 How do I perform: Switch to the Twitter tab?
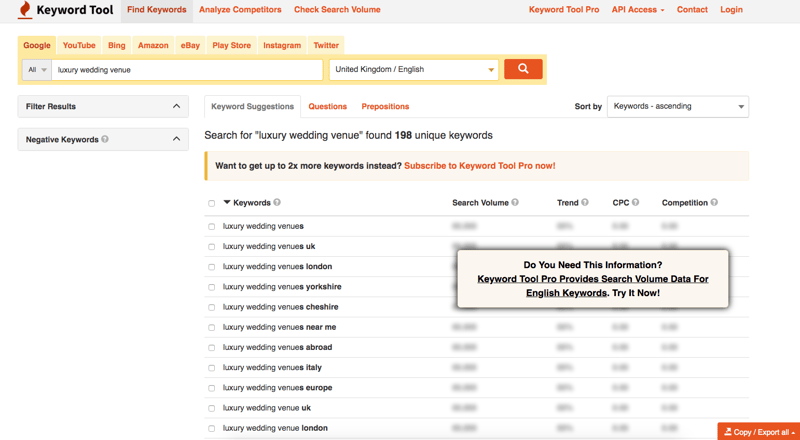[x=326, y=45]
